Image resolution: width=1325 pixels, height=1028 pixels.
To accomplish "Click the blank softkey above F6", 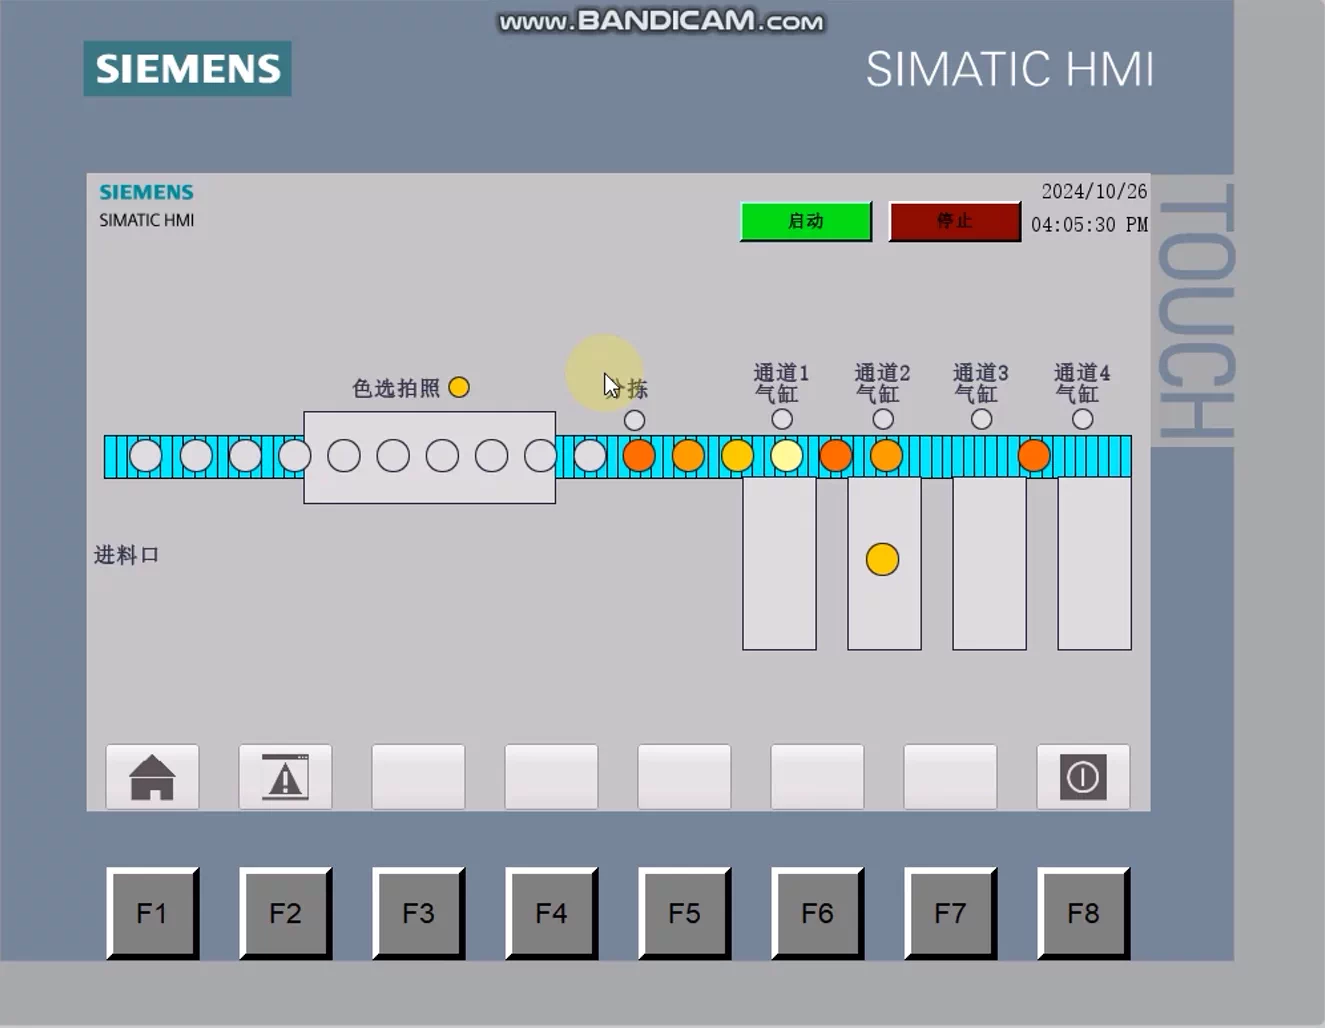I will pyautogui.click(x=817, y=777).
